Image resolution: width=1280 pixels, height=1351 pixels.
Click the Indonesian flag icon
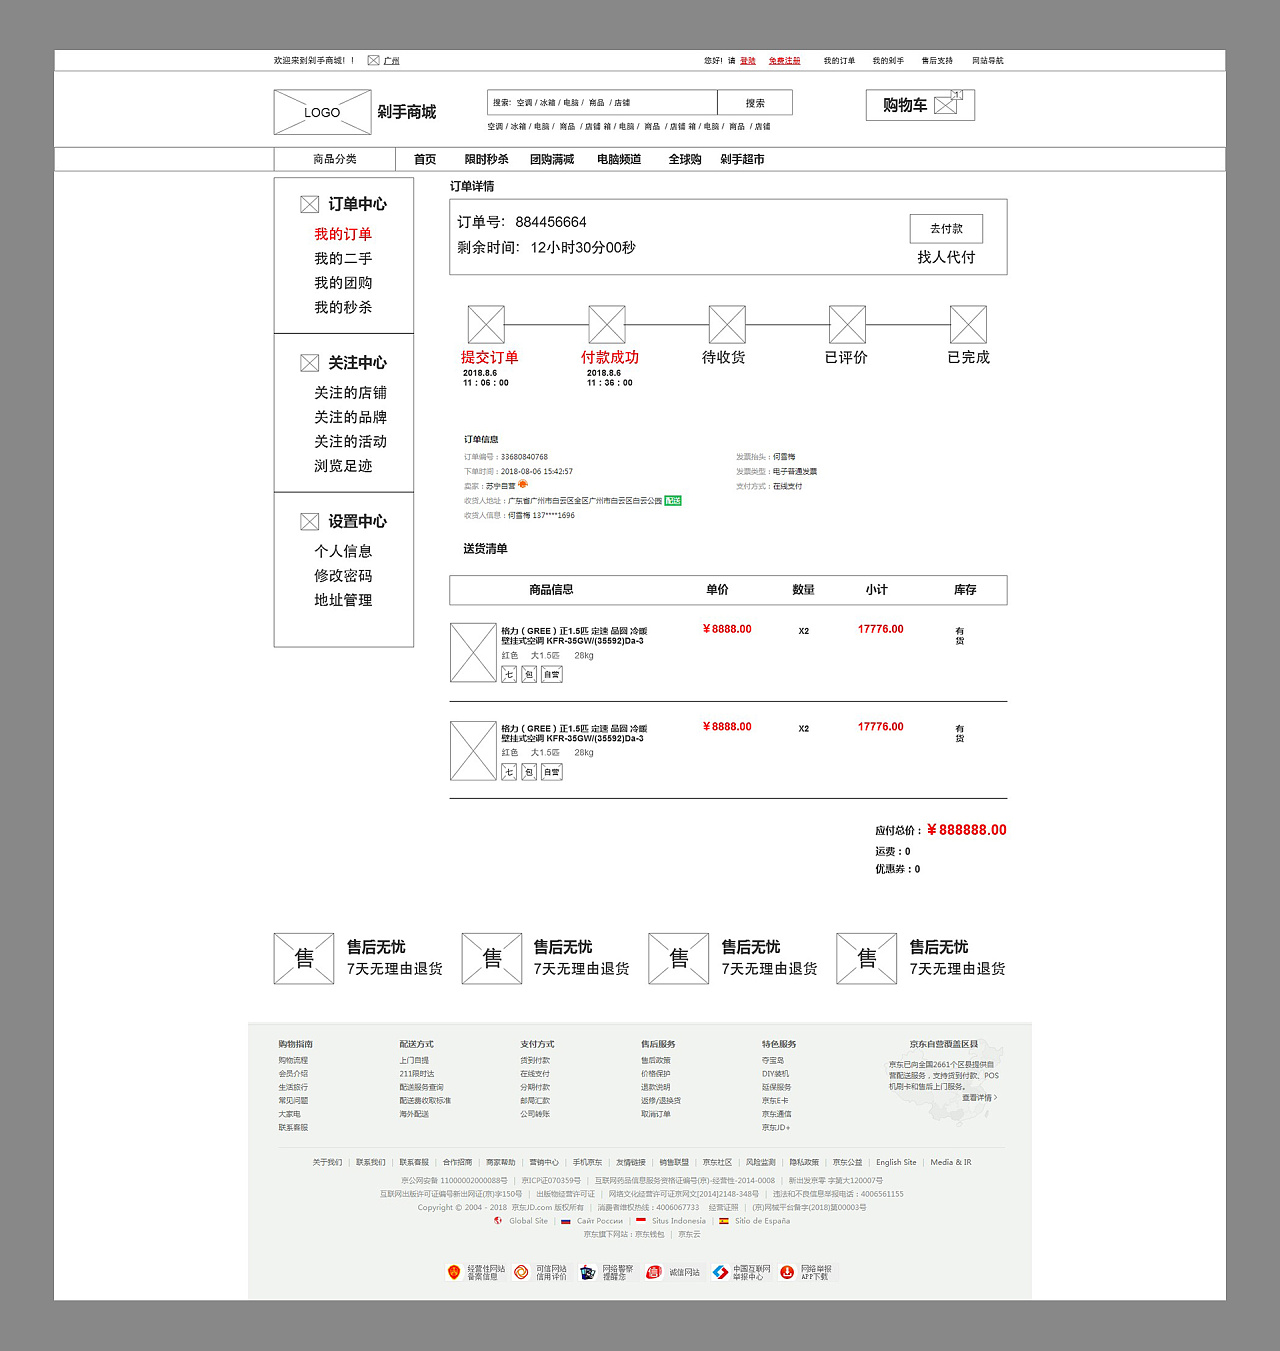coord(641,1221)
